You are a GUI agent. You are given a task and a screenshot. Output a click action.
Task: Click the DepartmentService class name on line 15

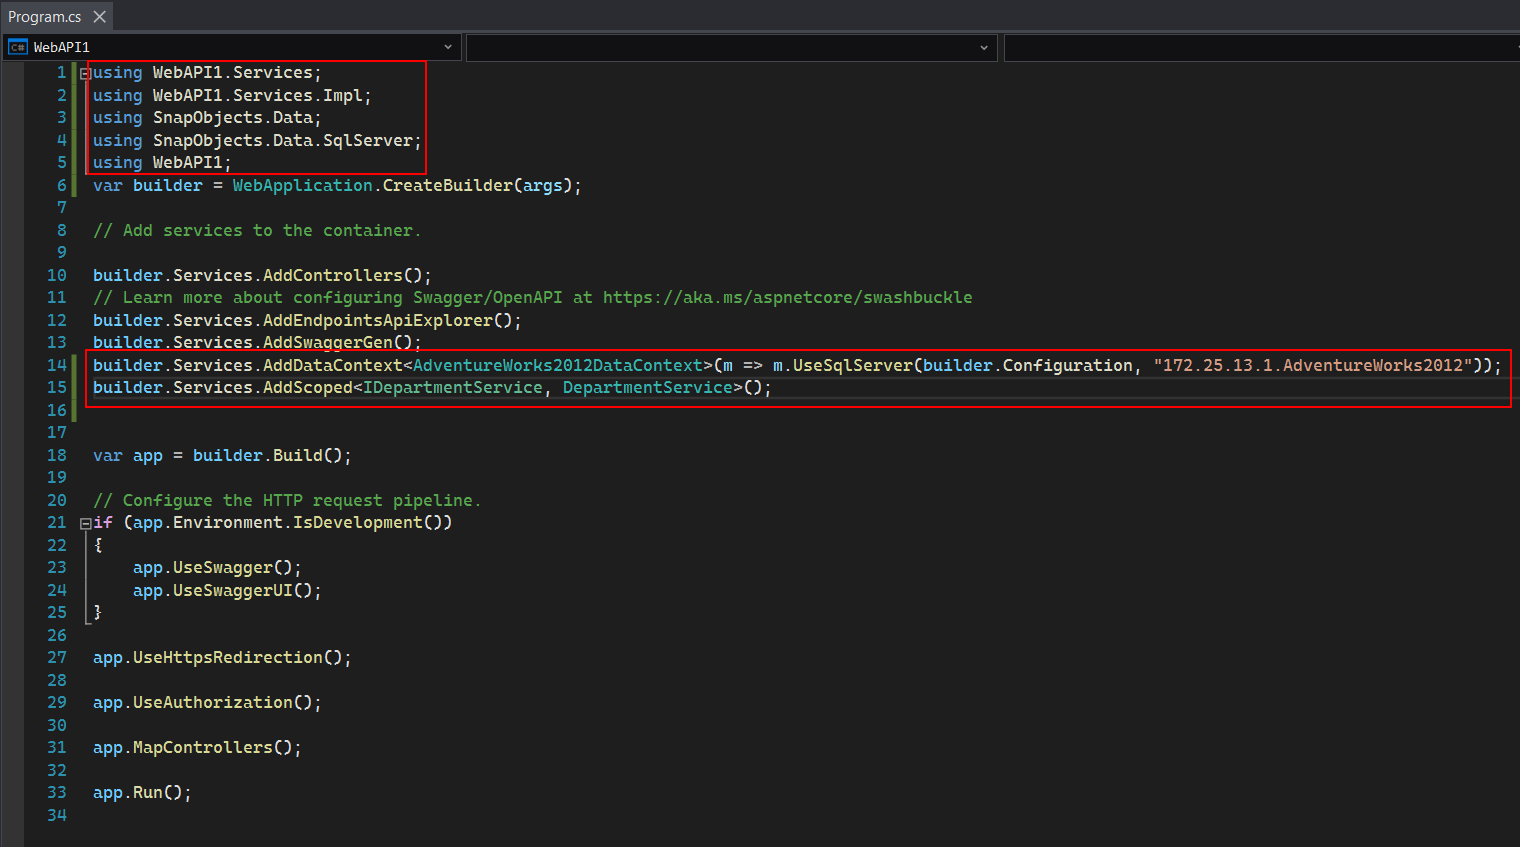(x=647, y=387)
